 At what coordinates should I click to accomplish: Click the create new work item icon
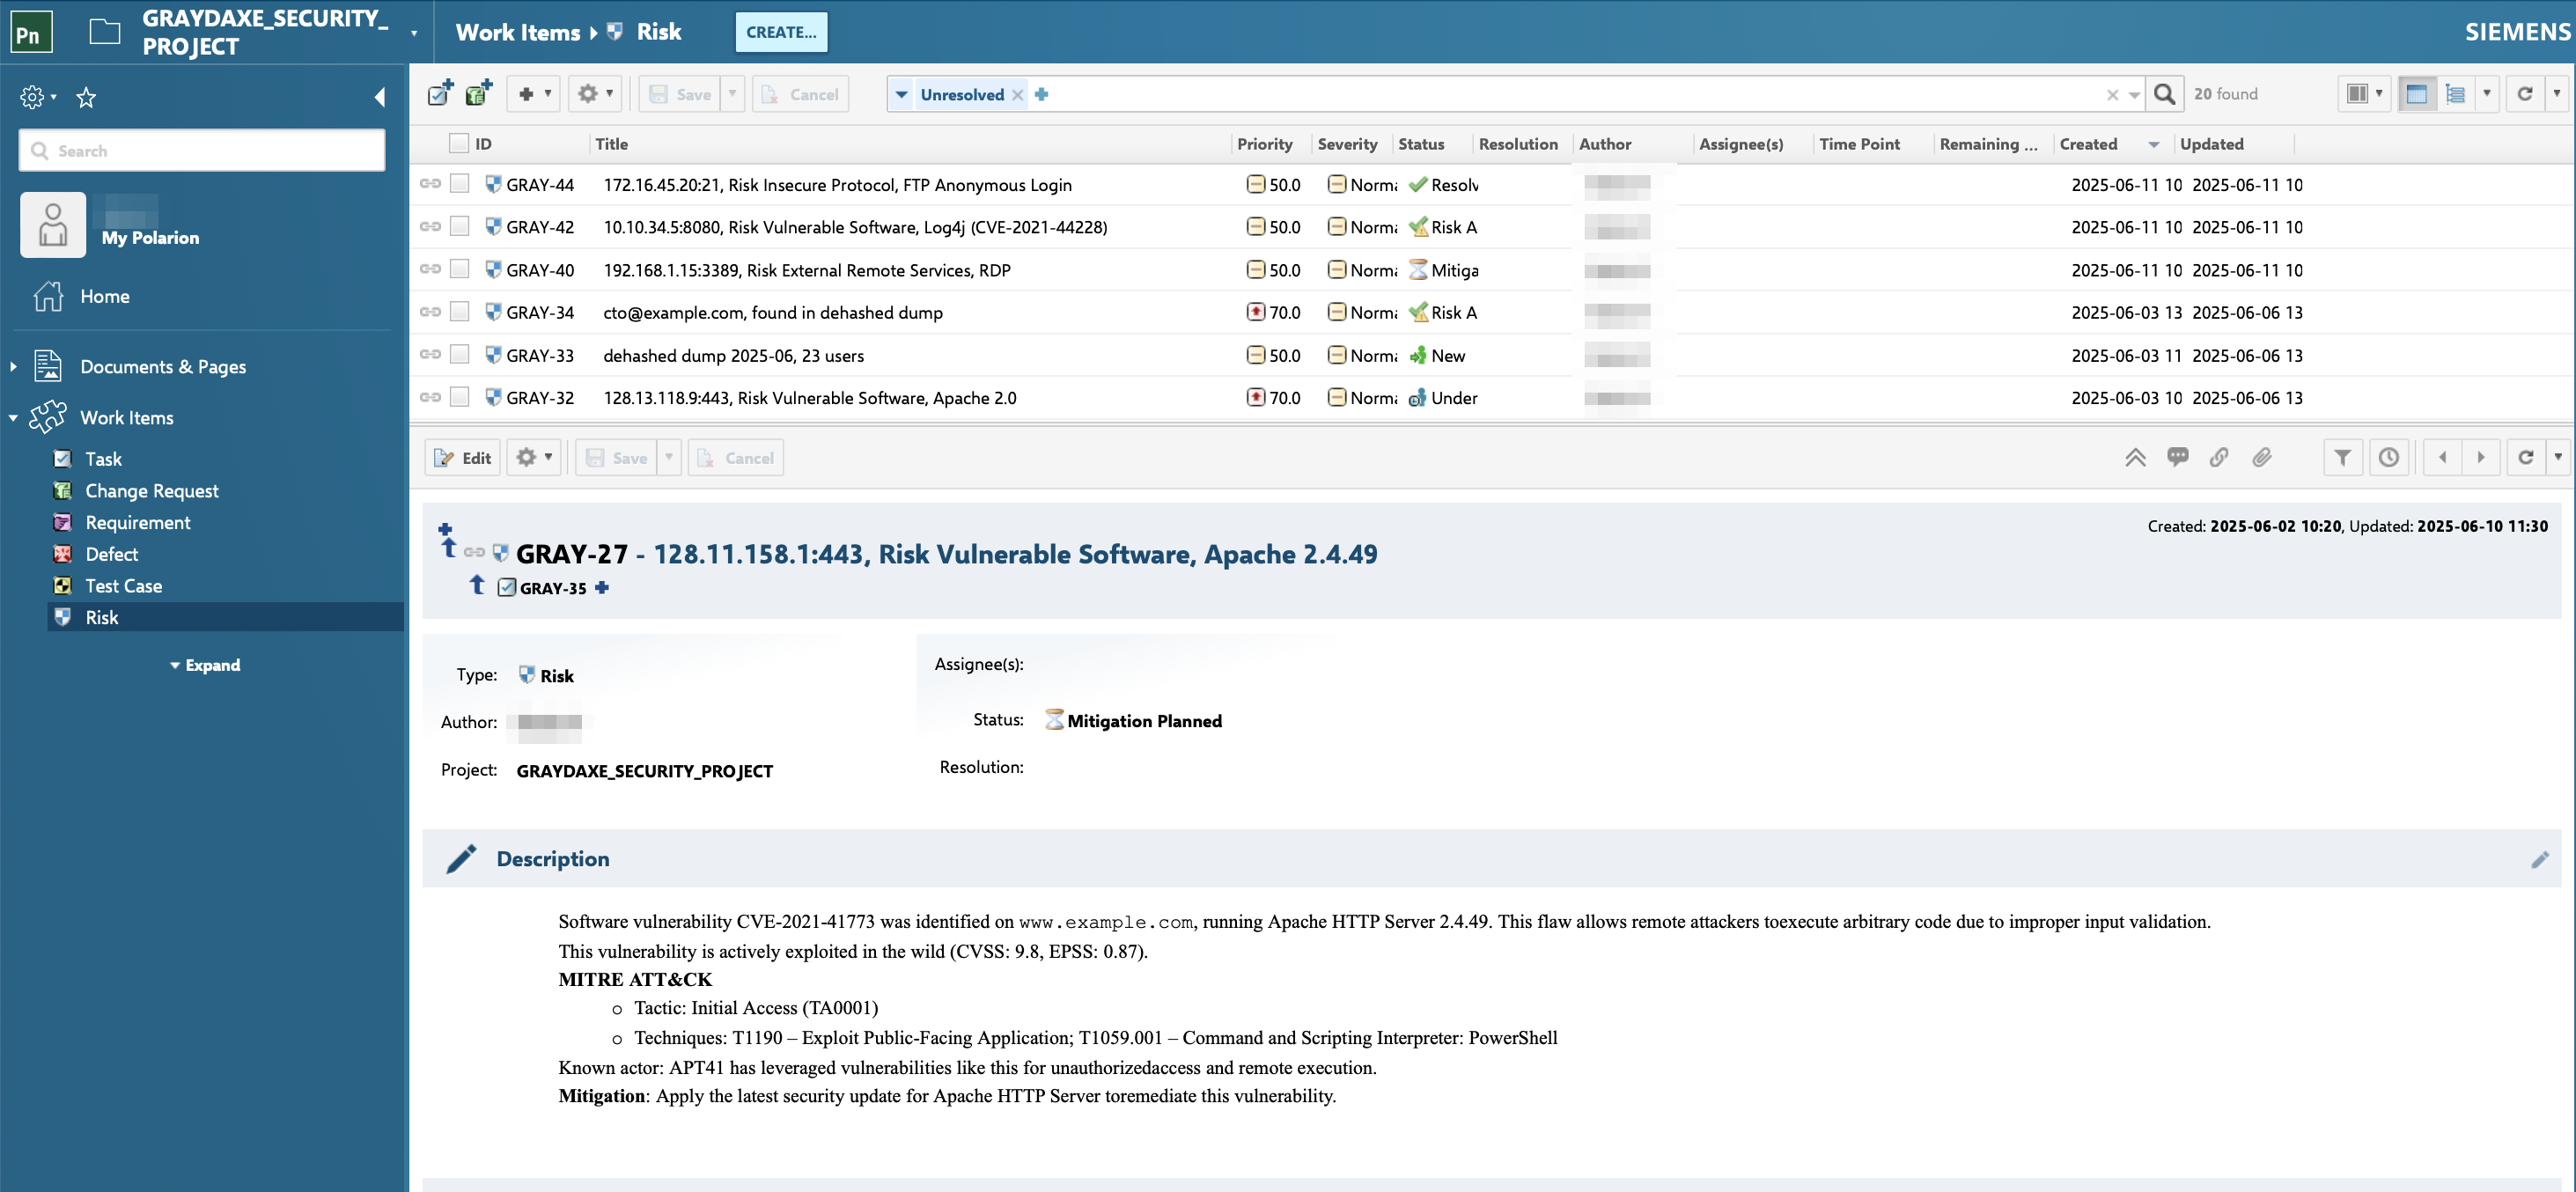pyautogui.click(x=440, y=94)
